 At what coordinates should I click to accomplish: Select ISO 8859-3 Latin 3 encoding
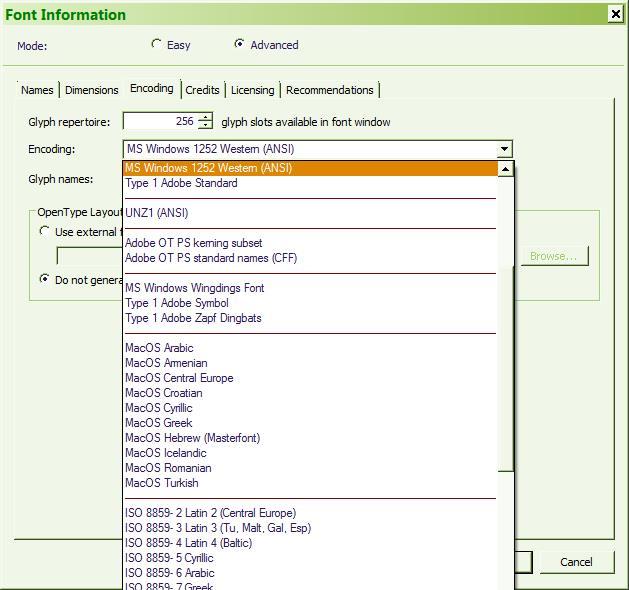(x=310, y=528)
